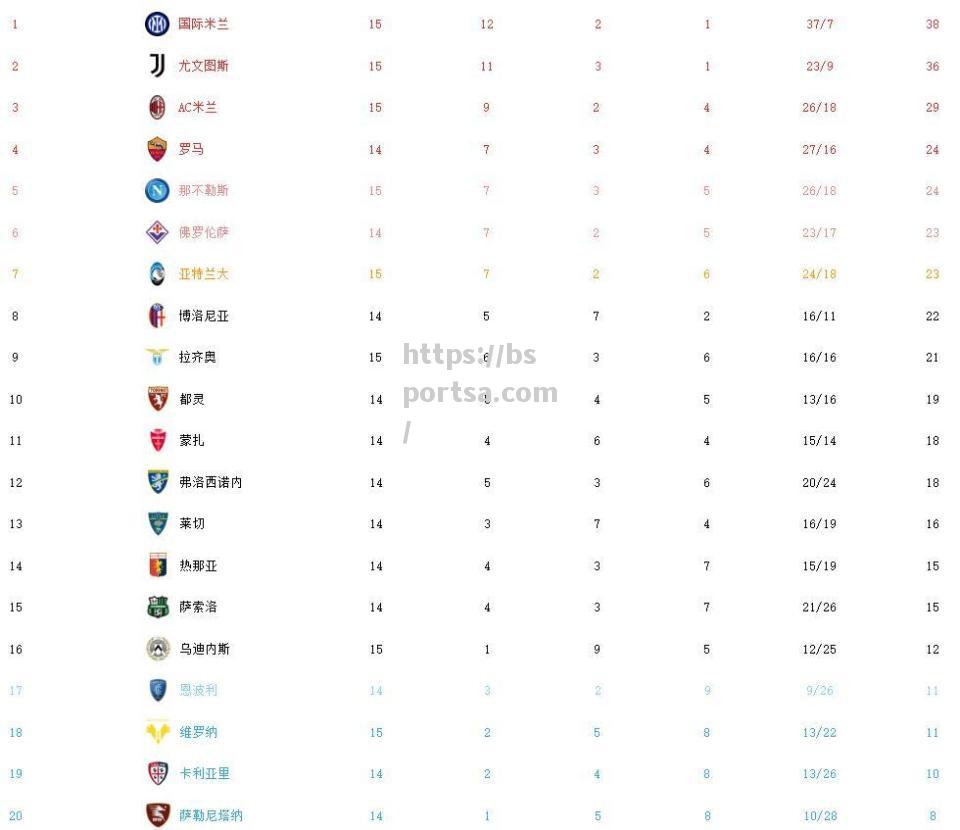Open team name 尤文图斯

[x=203, y=65]
